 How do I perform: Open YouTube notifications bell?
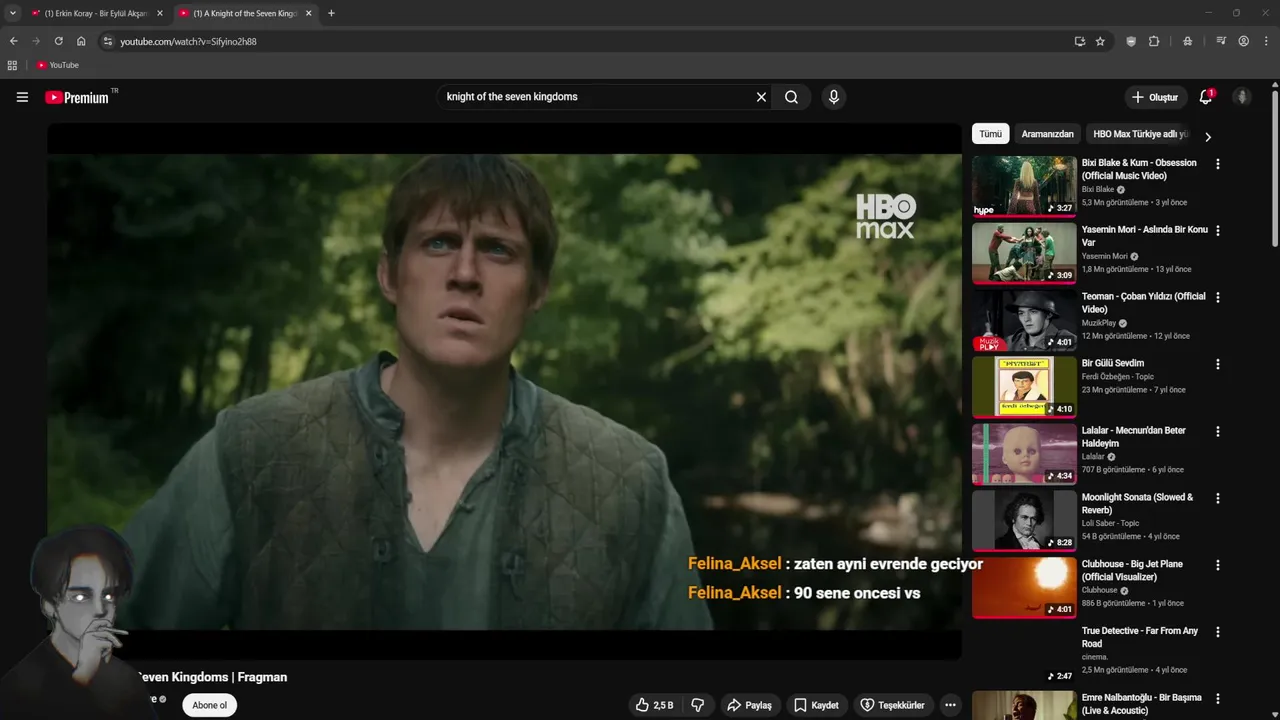click(1205, 97)
